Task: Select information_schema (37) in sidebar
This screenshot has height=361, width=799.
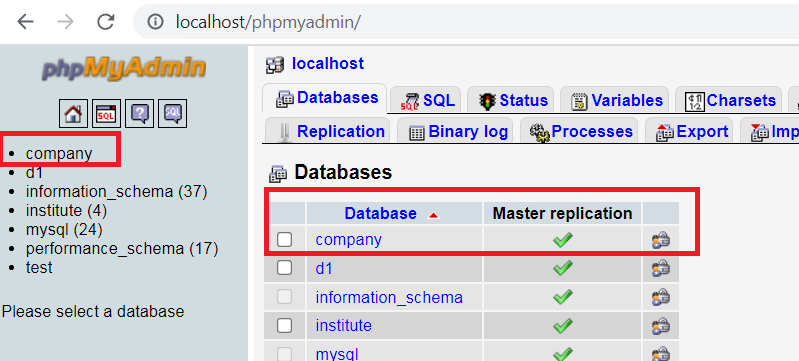Action: click(117, 192)
